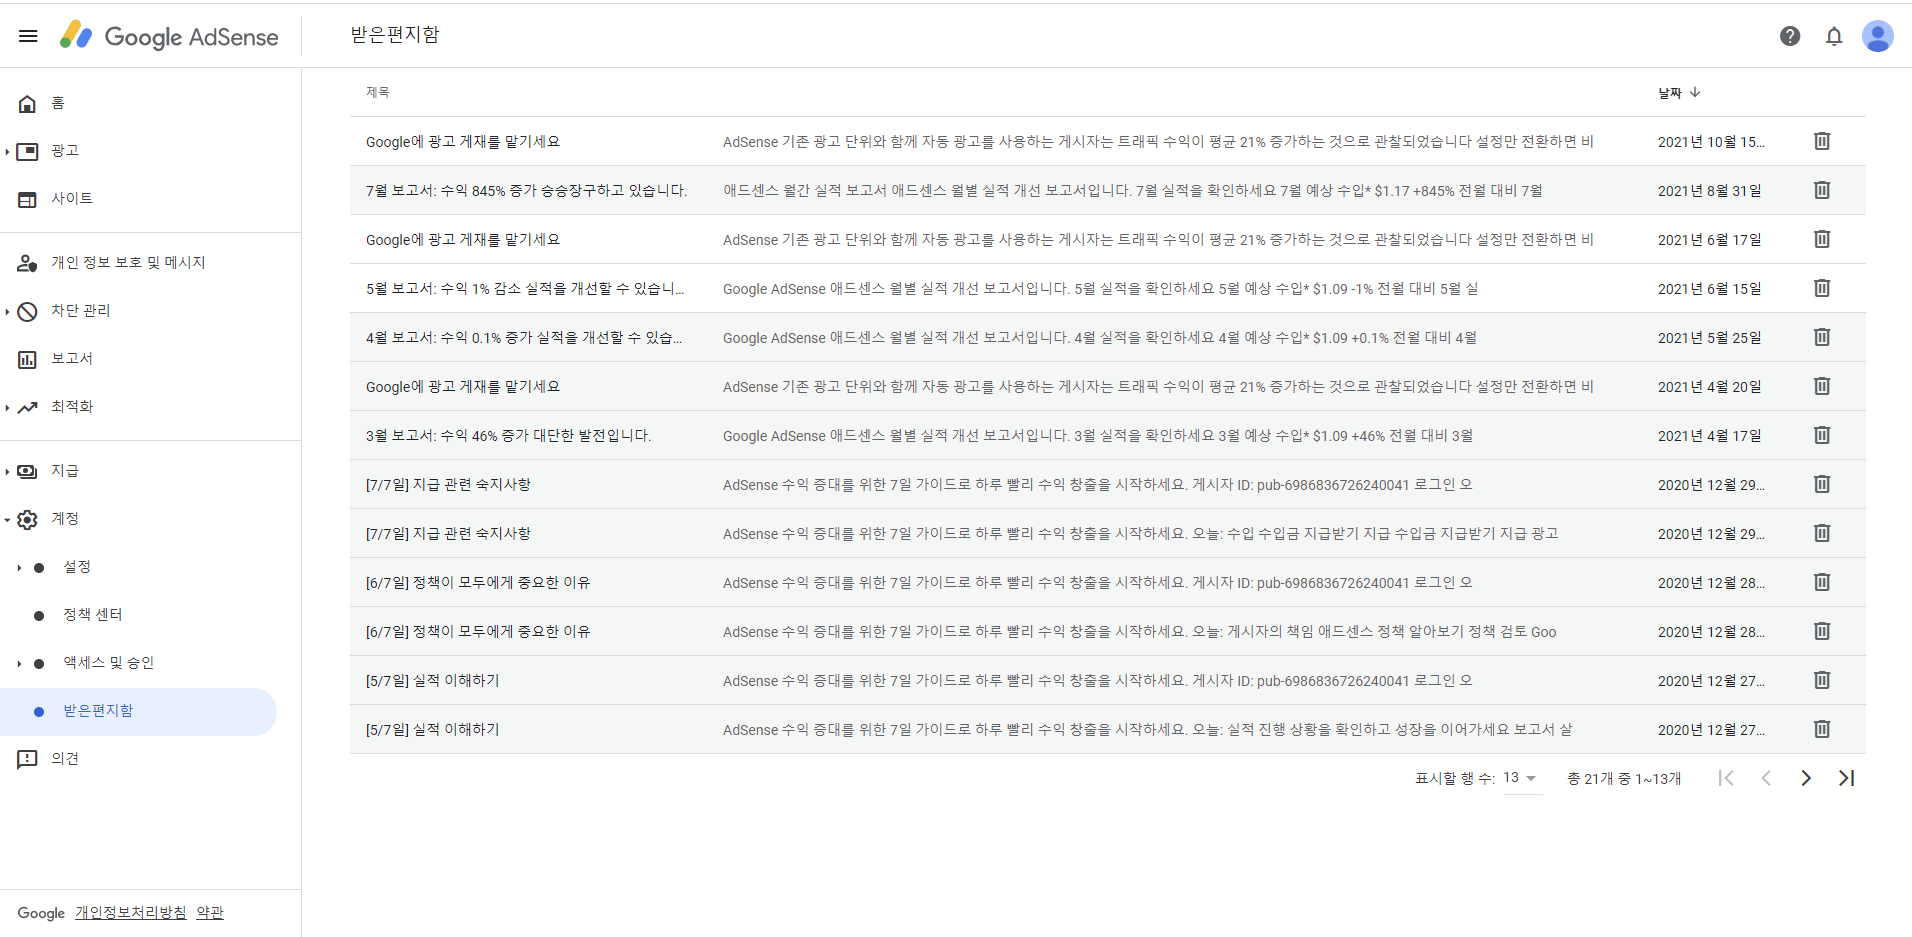This screenshot has height=937, width=1912.
Task: Open 홈 in the sidebar
Action: [x=58, y=103]
